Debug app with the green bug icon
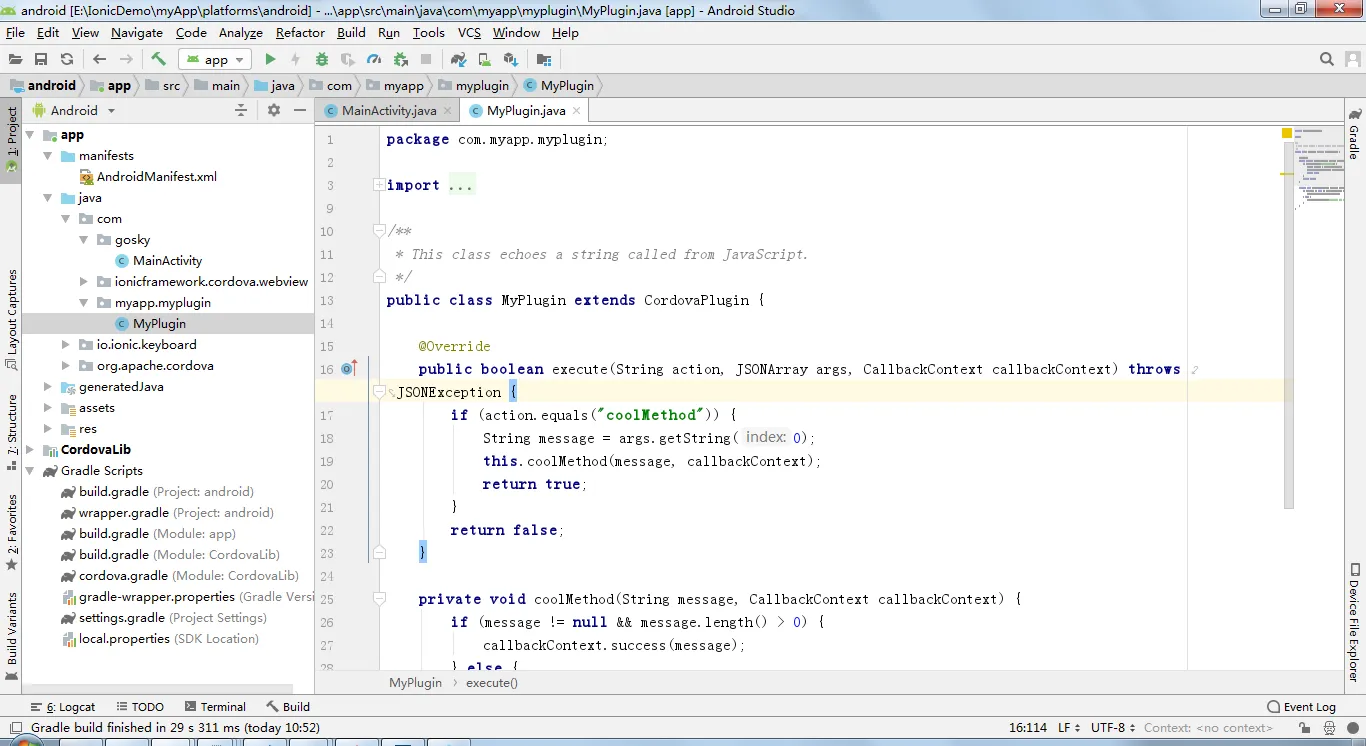The image size is (1366, 746). 322,59
